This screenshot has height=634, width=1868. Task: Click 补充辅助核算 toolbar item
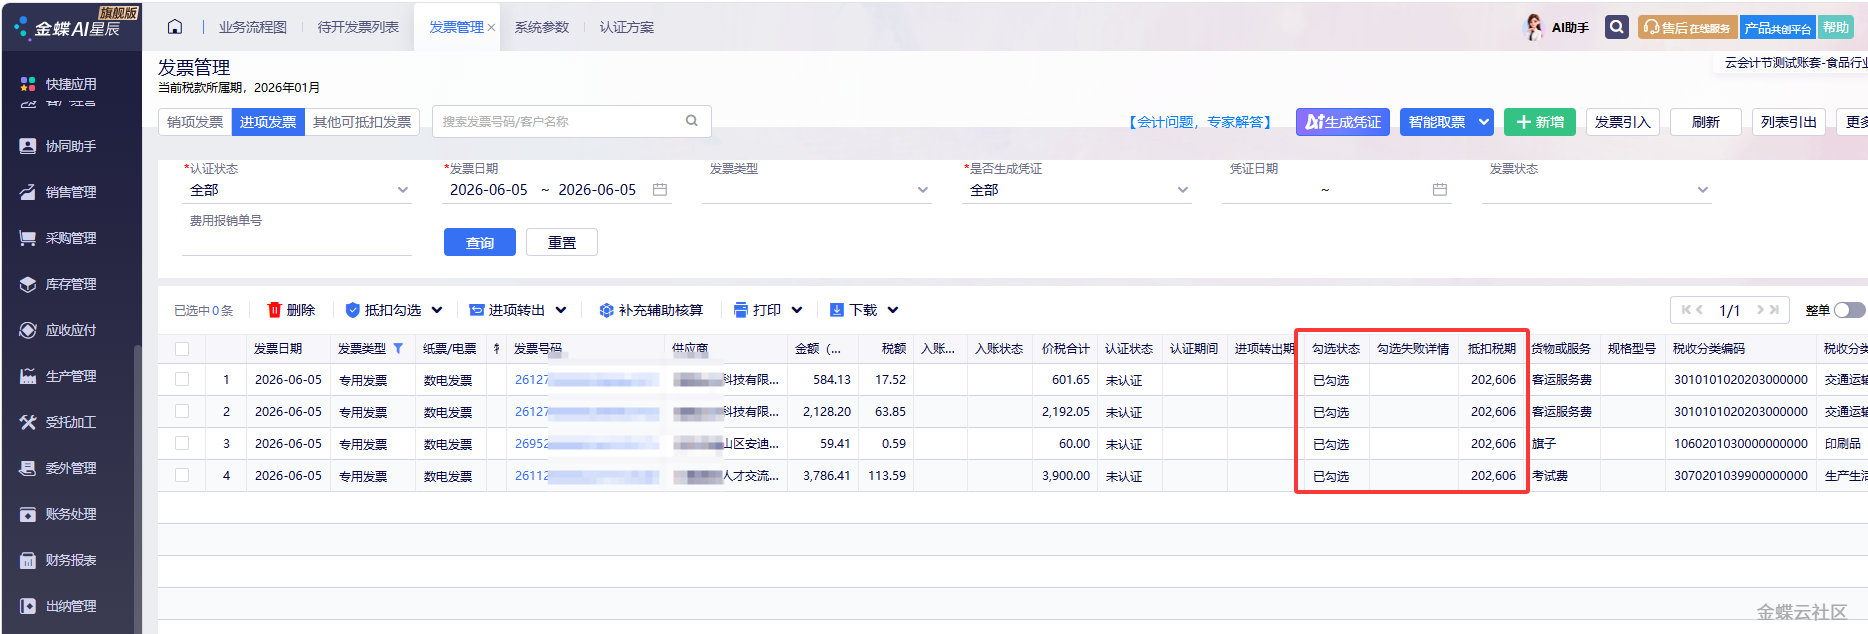[651, 310]
